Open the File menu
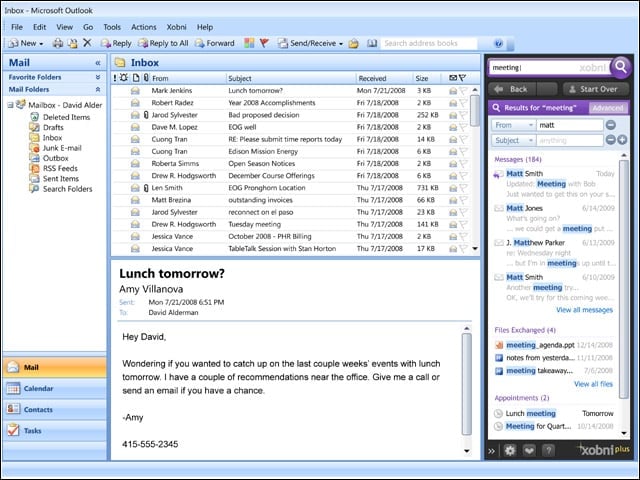640x480 pixels. point(17,27)
